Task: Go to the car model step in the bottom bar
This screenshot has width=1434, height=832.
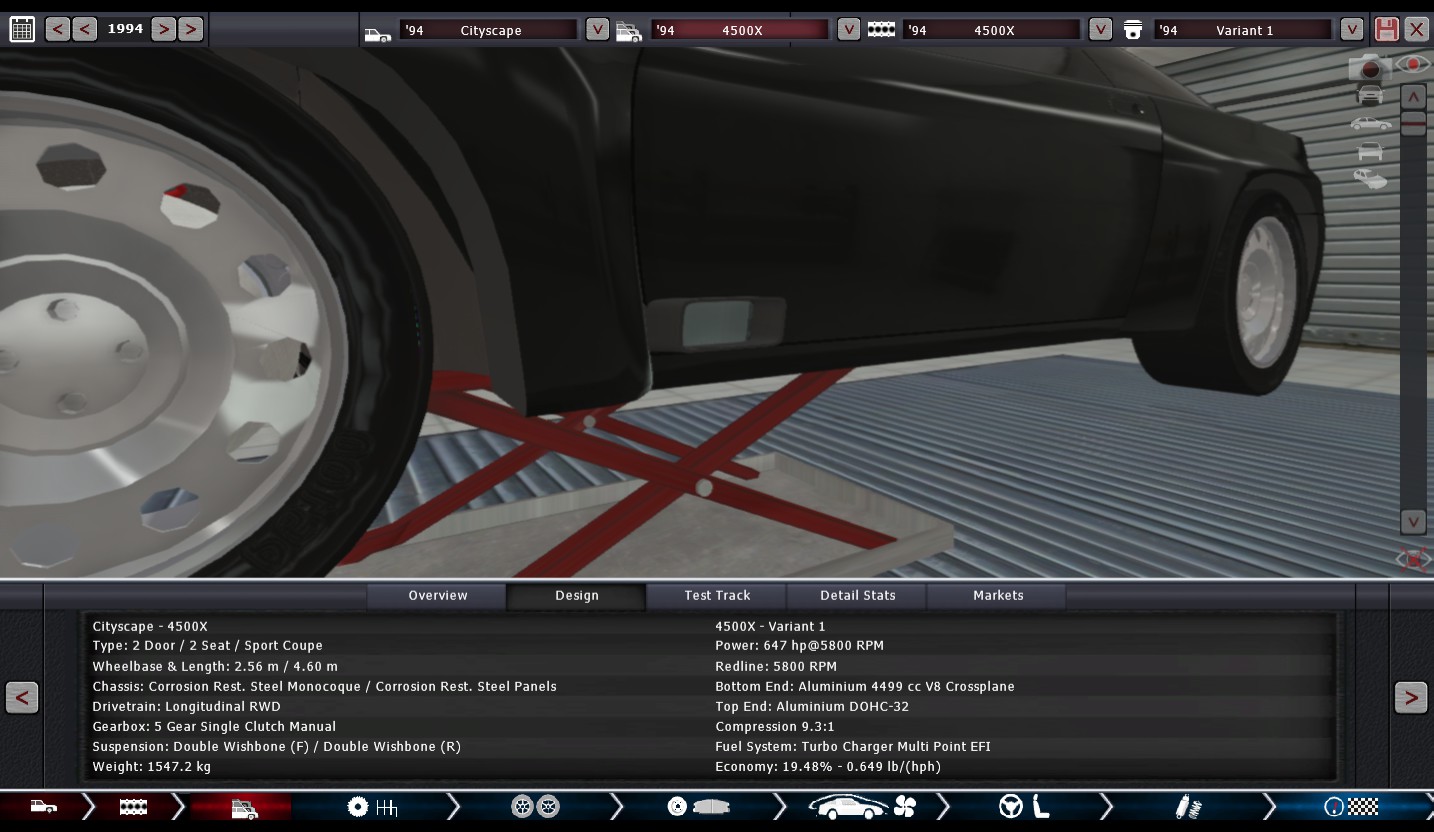Action: click(x=44, y=807)
